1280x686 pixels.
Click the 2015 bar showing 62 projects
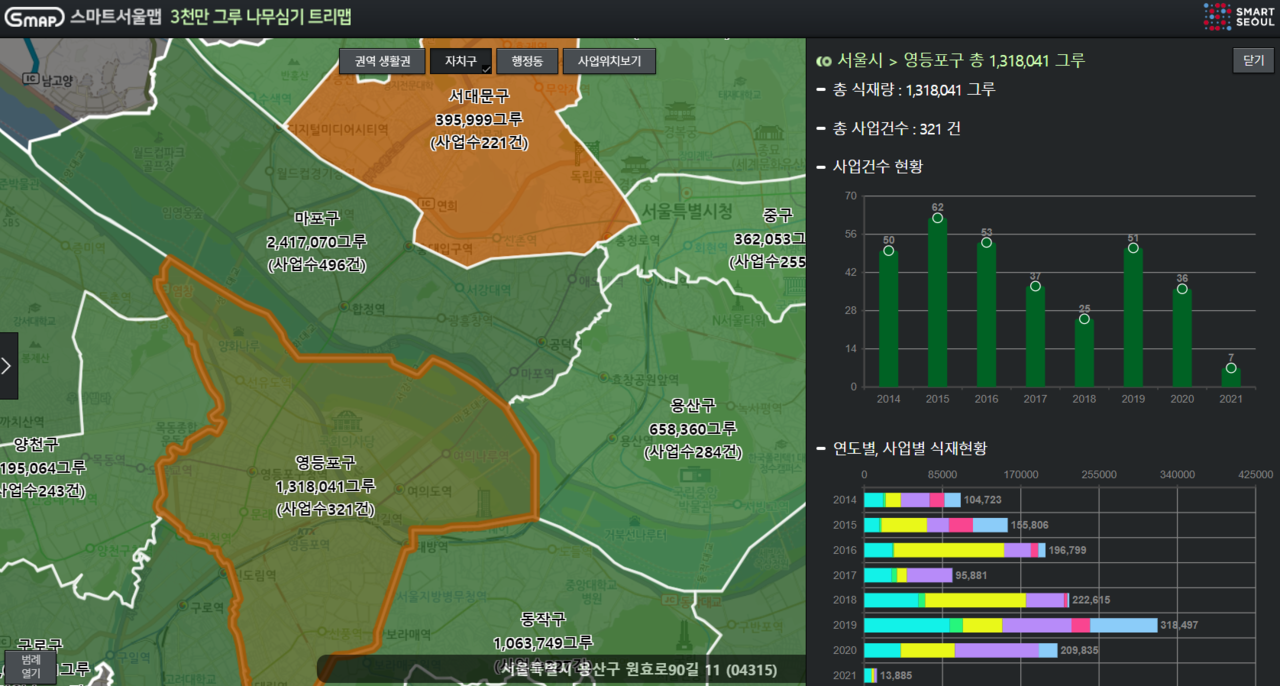[x=936, y=300]
